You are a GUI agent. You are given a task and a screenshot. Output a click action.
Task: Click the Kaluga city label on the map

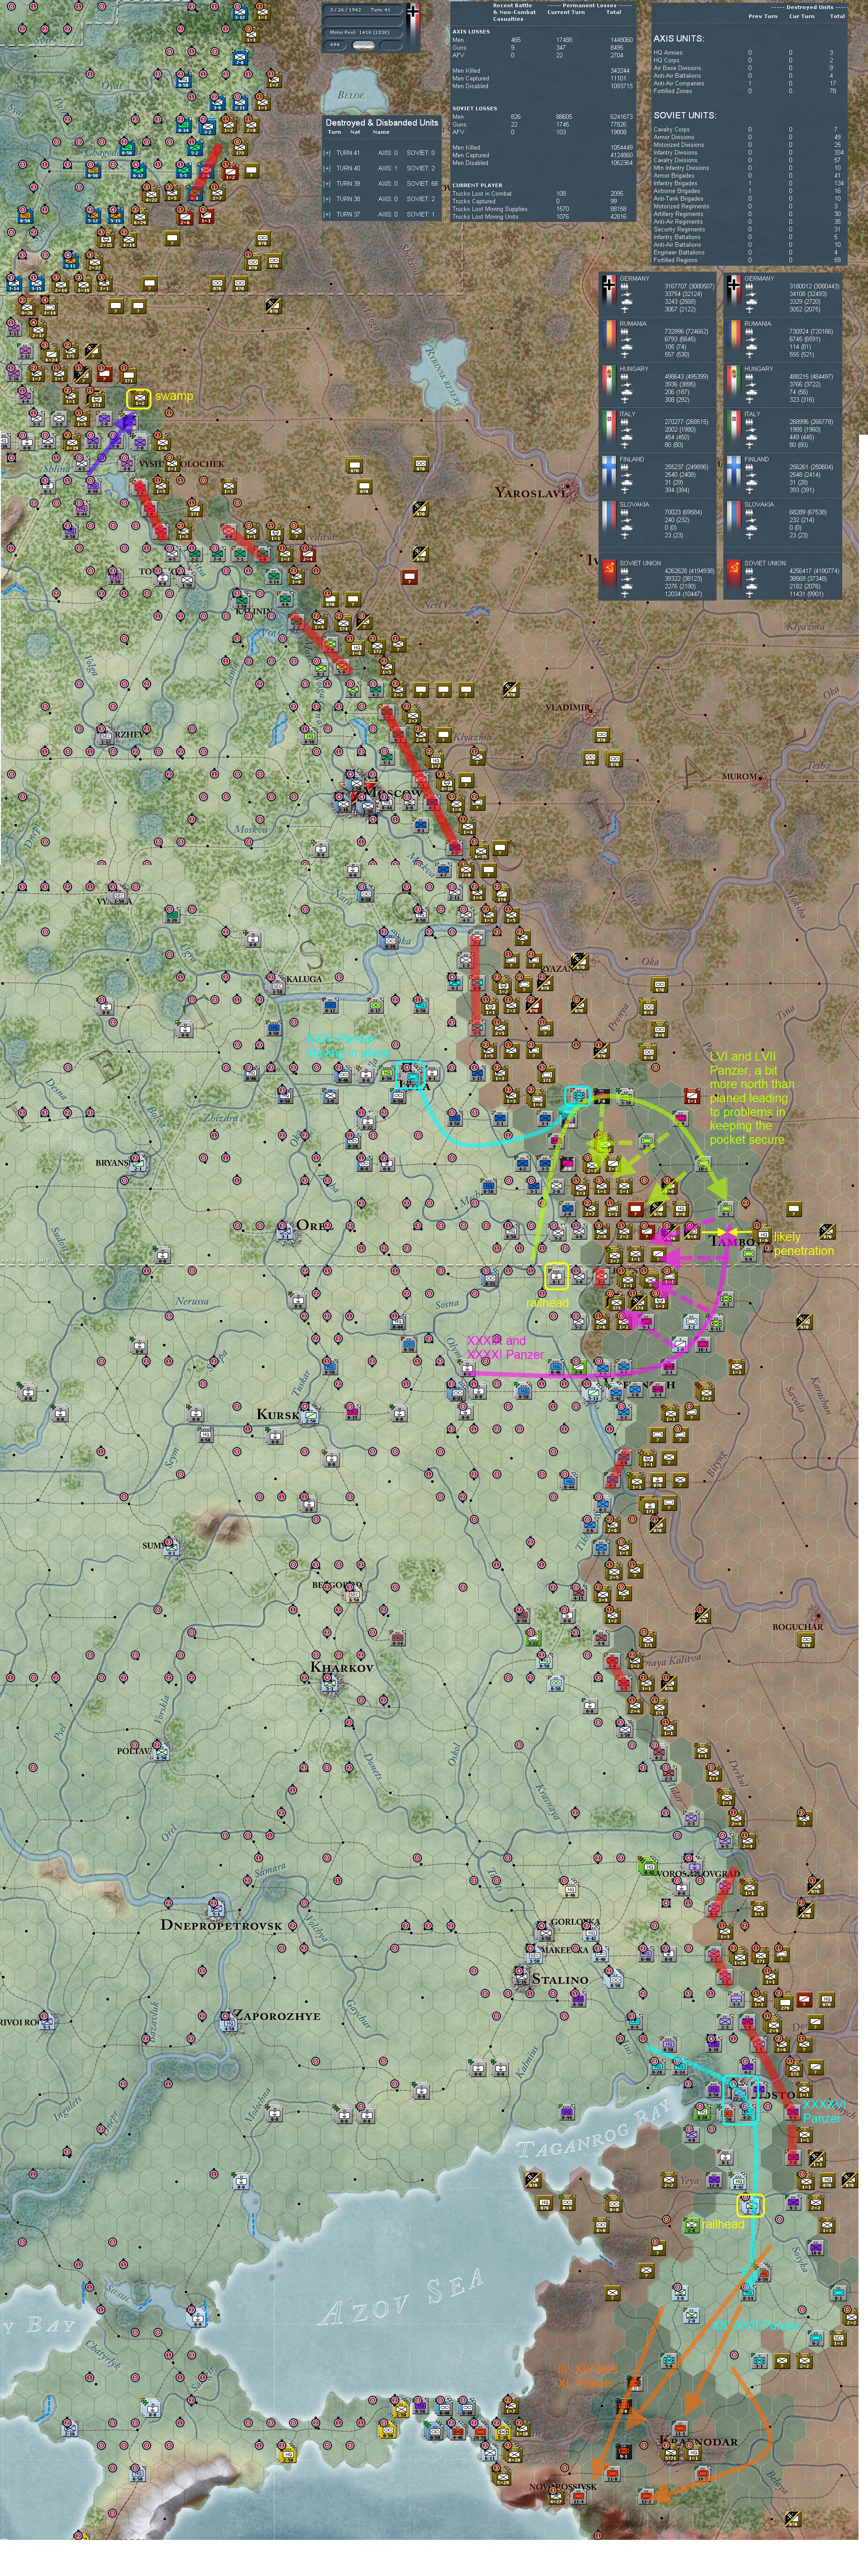(304, 978)
